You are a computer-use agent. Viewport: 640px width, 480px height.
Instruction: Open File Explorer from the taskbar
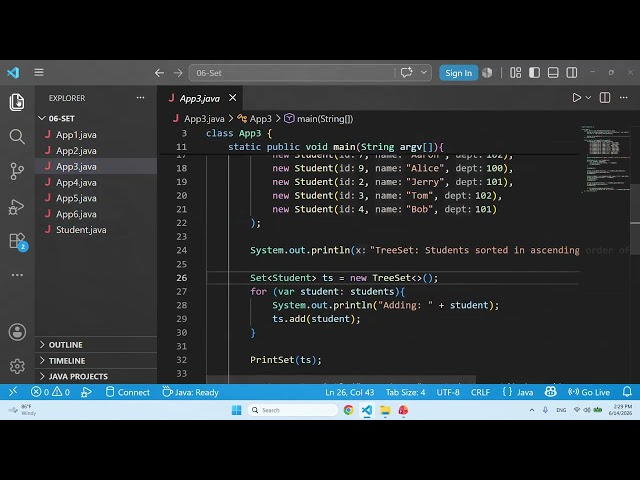pyautogui.click(x=385, y=410)
